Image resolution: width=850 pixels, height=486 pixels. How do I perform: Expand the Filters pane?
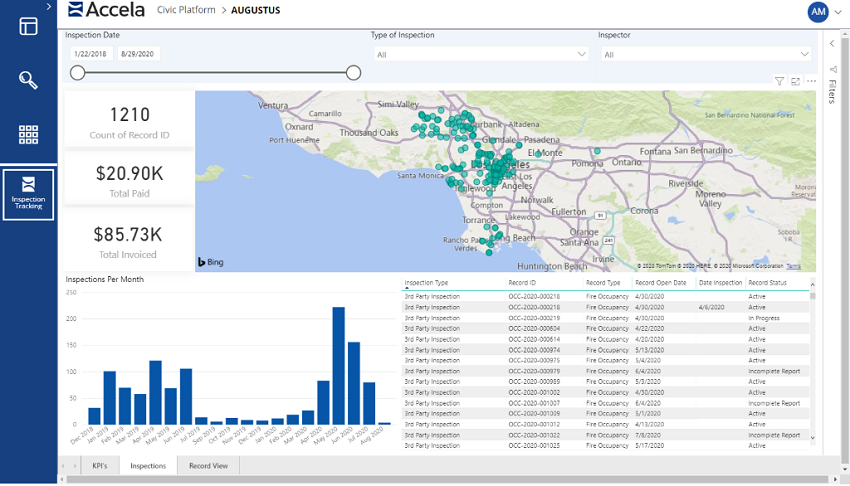click(832, 44)
